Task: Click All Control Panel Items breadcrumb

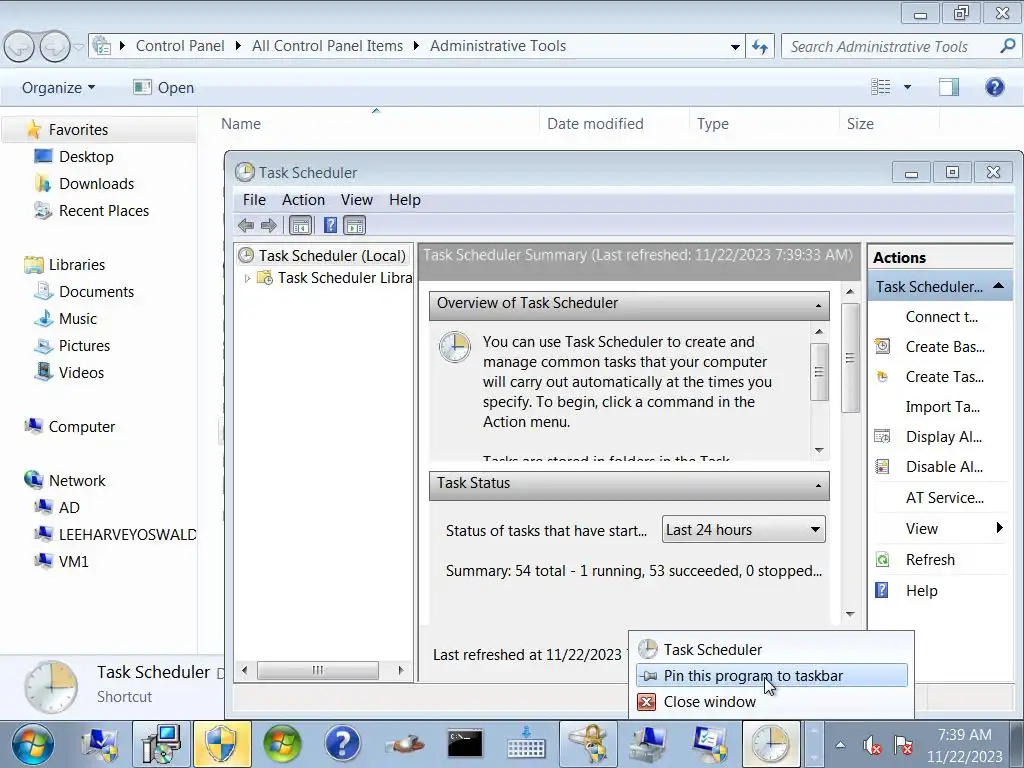Action: point(327,46)
